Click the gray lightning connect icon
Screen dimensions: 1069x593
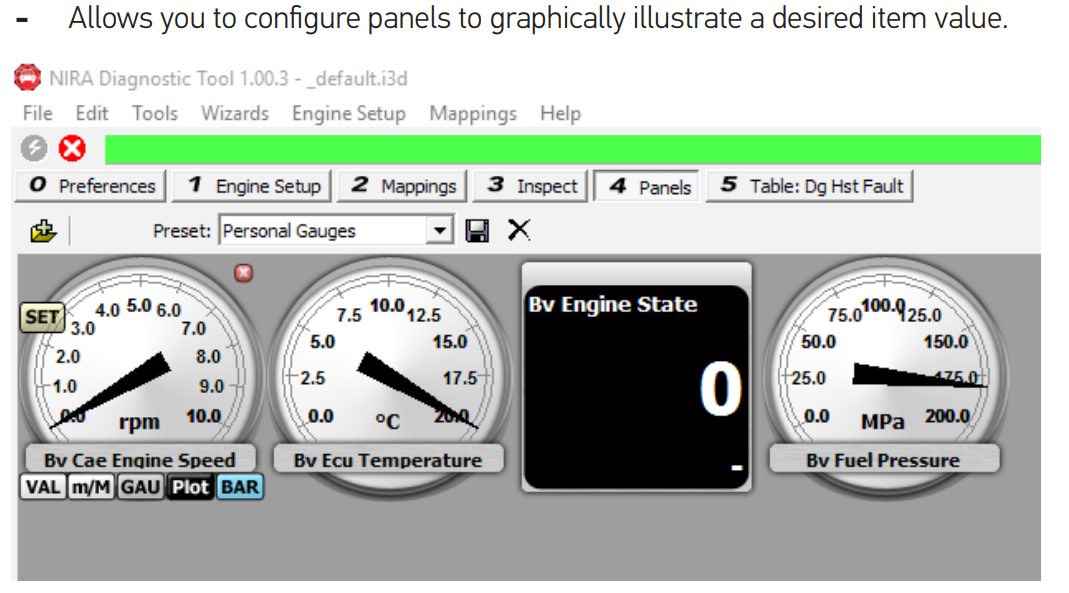coord(33,148)
